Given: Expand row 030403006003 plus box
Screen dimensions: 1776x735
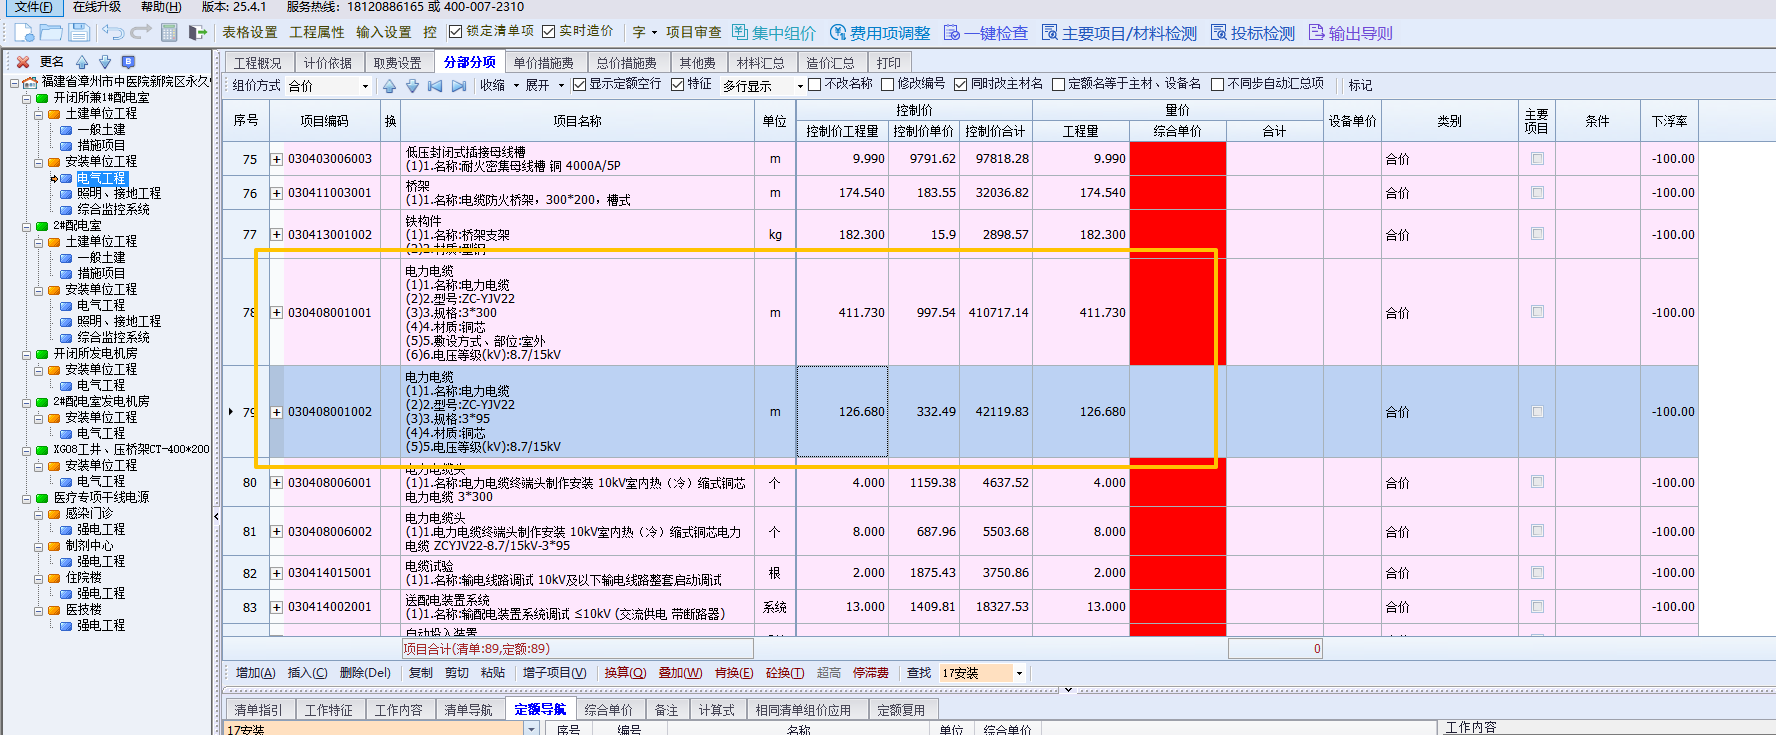Looking at the screenshot, I should coord(277,159).
